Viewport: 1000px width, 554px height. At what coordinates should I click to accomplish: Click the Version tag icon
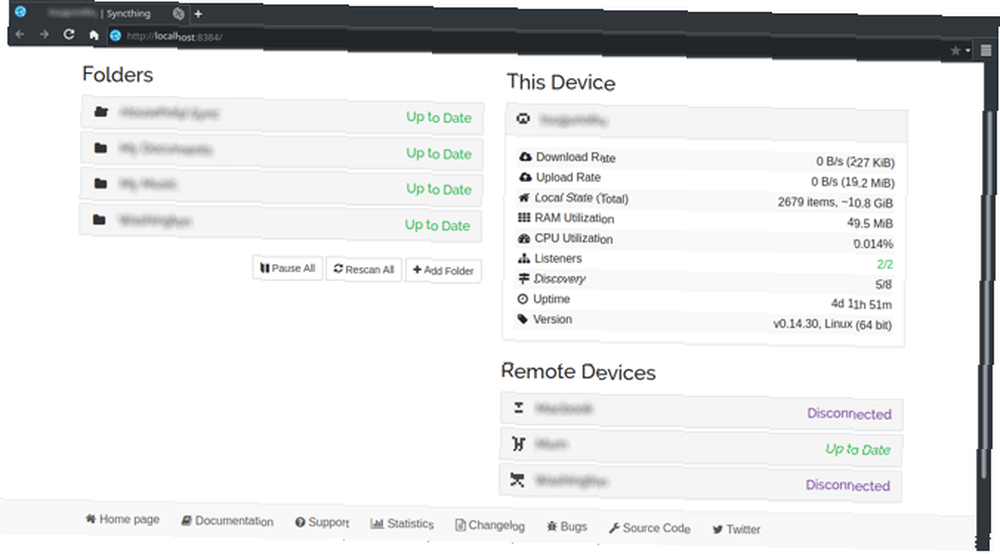[523, 319]
